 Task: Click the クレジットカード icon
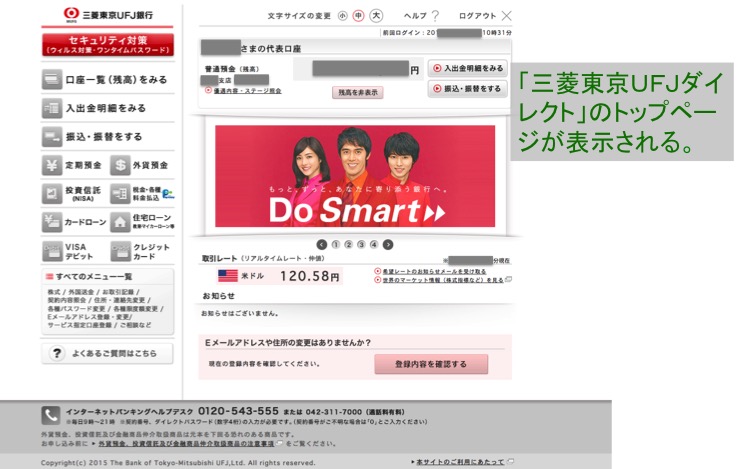[120, 251]
